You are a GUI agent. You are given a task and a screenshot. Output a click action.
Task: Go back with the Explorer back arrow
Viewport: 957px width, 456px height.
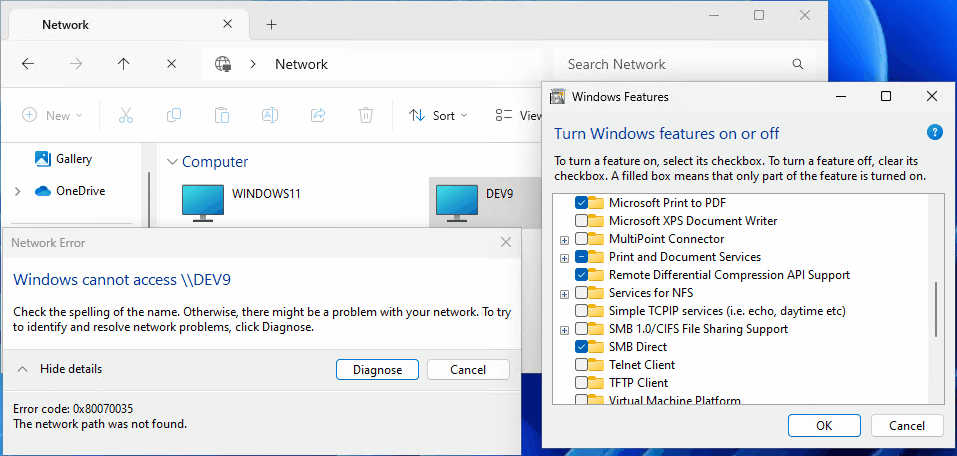tap(27, 64)
